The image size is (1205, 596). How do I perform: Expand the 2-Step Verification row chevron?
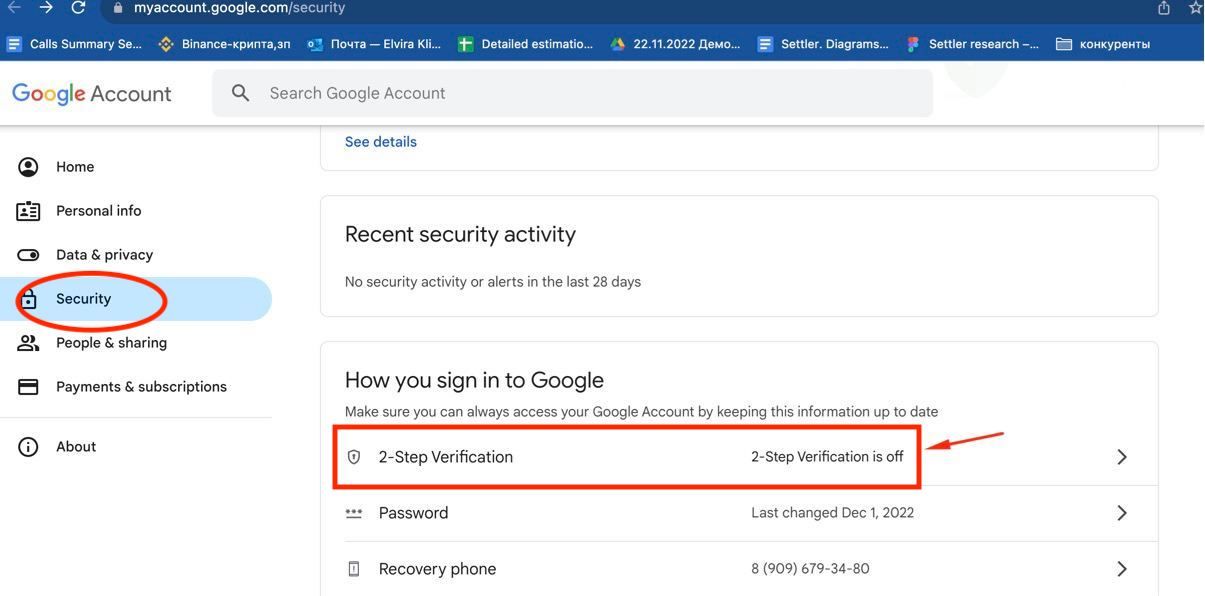(x=1121, y=457)
